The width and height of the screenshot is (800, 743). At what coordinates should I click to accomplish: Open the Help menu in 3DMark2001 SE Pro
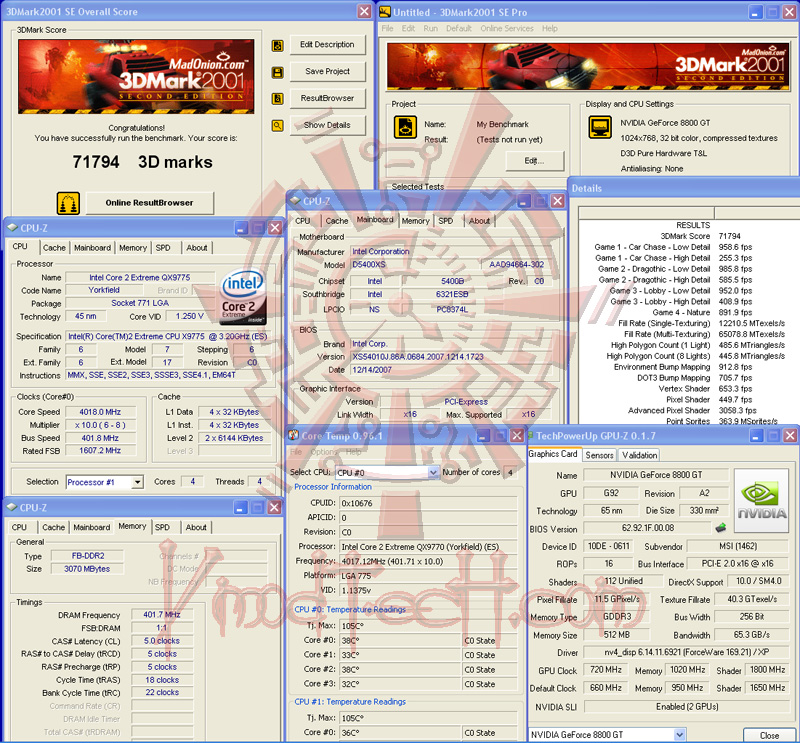[549, 29]
